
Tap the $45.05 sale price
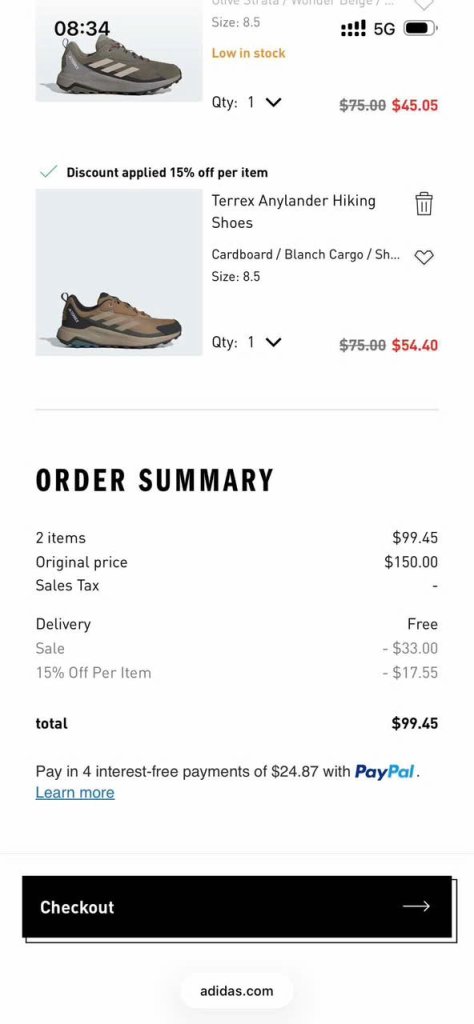(415, 105)
